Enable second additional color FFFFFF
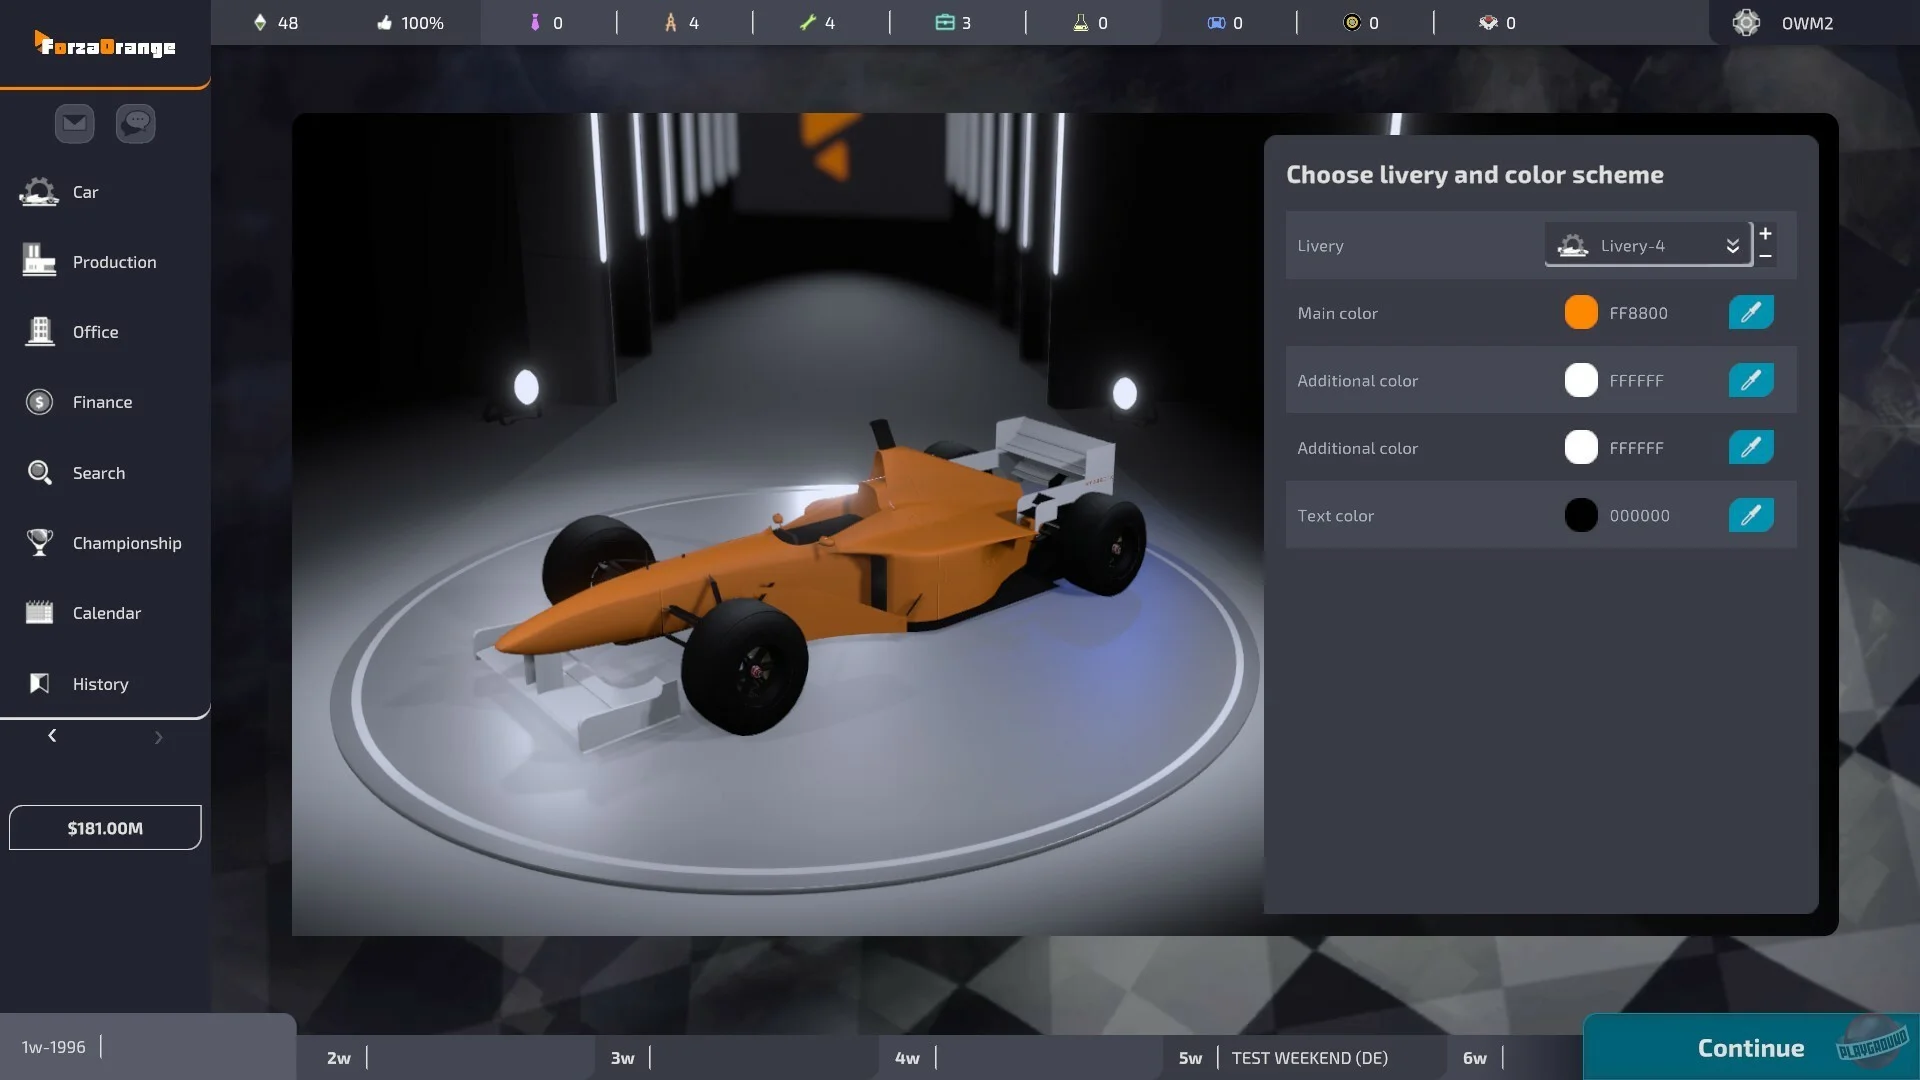The width and height of the screenshot is (1920, 1080). [x=1751, y=447]
